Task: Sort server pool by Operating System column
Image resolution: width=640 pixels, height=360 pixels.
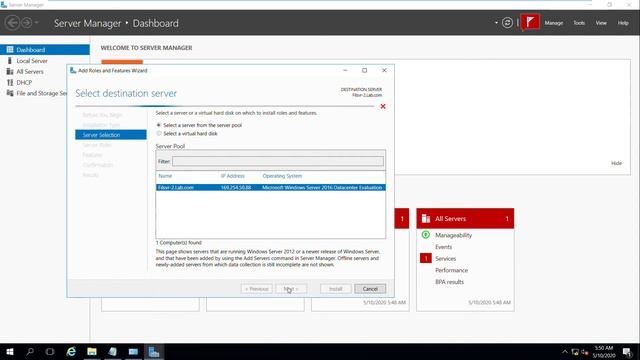Action: click(x=282, y=176)
